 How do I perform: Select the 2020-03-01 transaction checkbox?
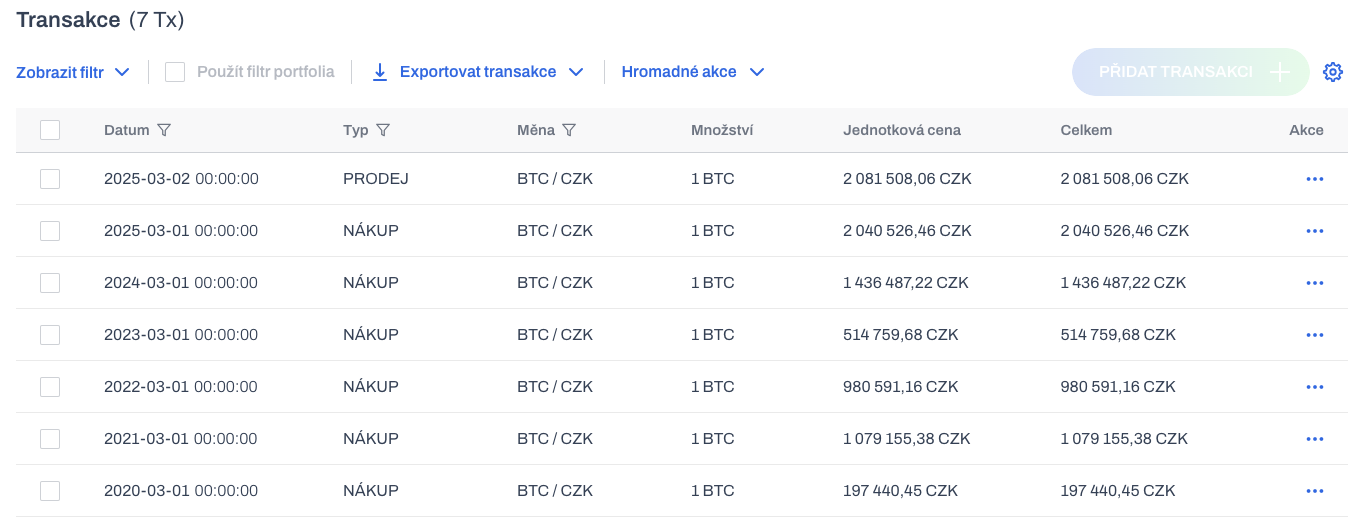click(50, 491)
